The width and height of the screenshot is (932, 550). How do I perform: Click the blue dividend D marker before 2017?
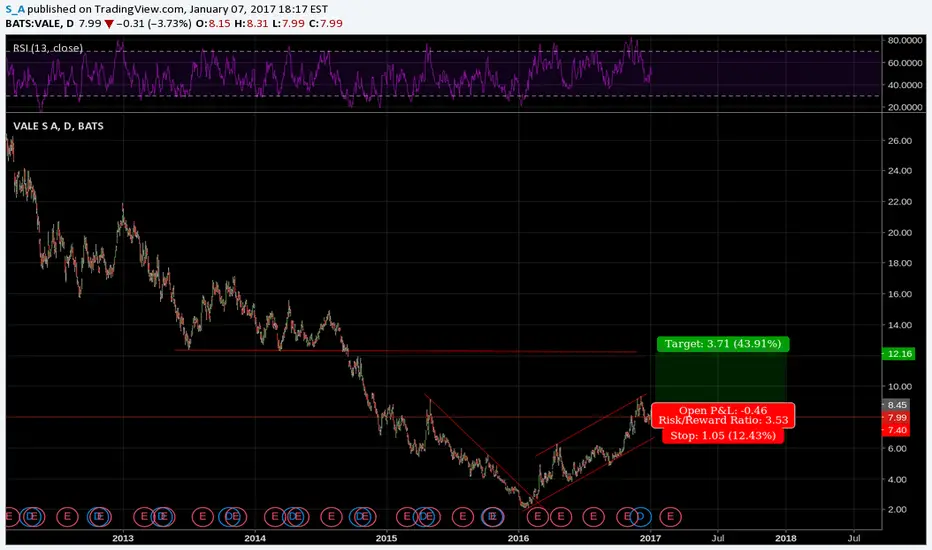[641, 517]
